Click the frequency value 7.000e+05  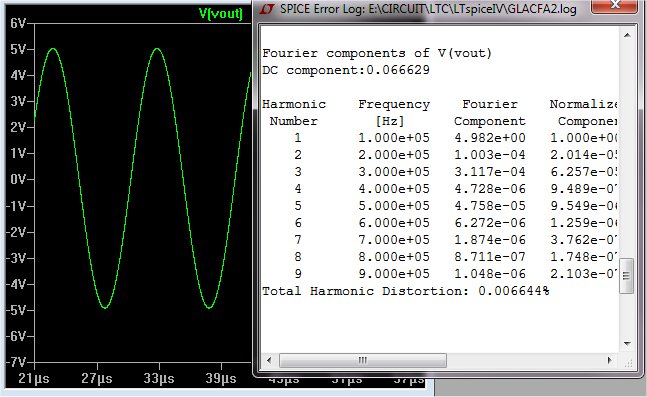point(394,240)
